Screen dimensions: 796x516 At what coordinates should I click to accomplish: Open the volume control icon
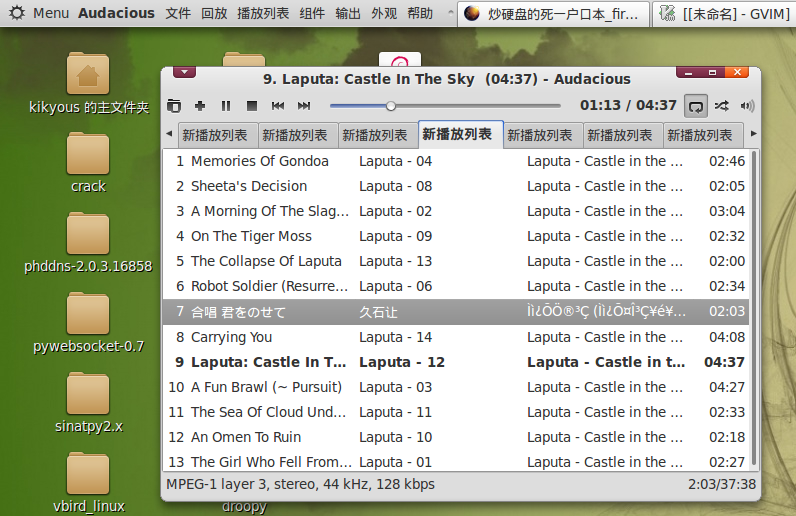(747, 106)
